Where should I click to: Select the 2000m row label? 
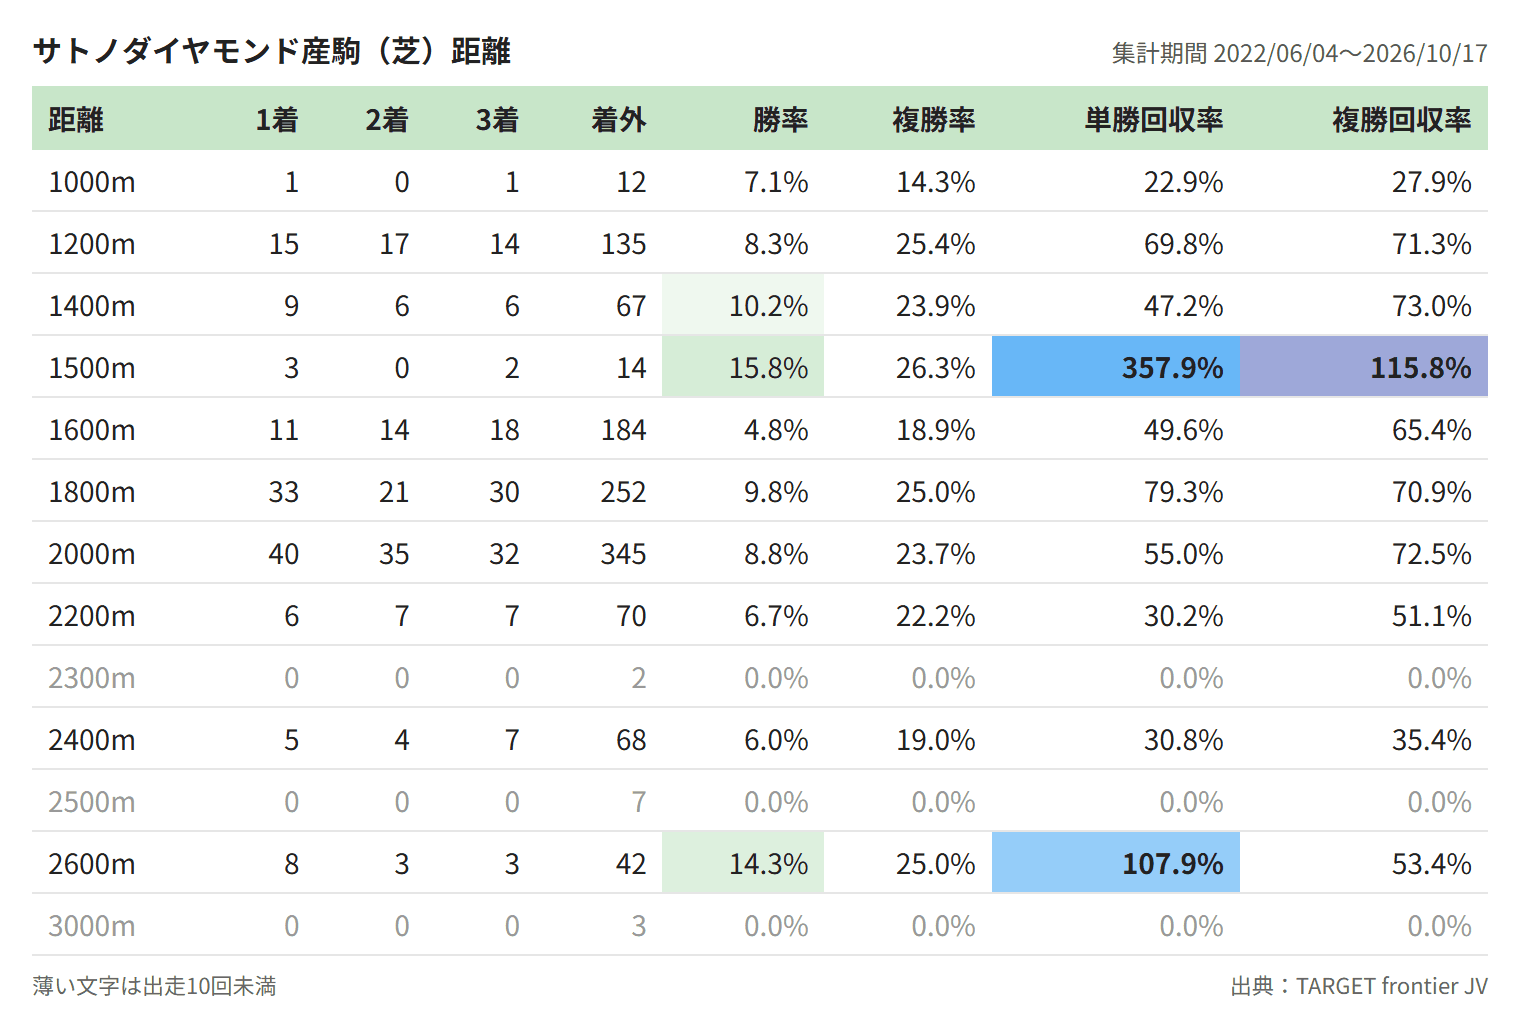point(92,554)
